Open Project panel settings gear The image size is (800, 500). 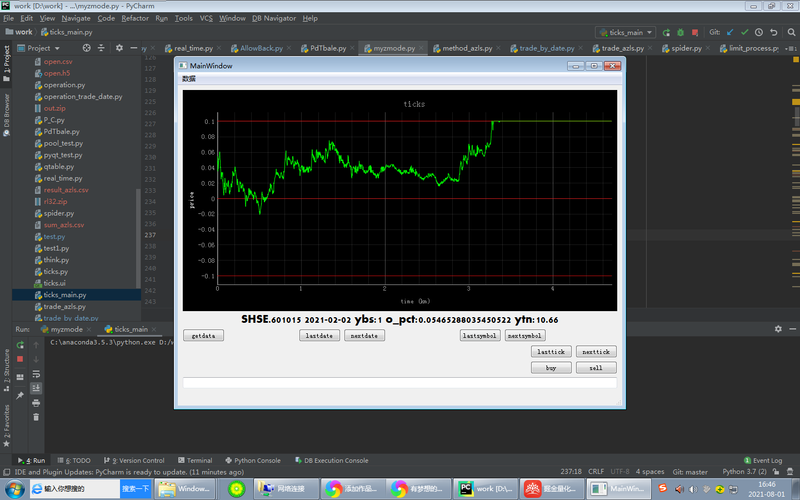click(119, 48)
